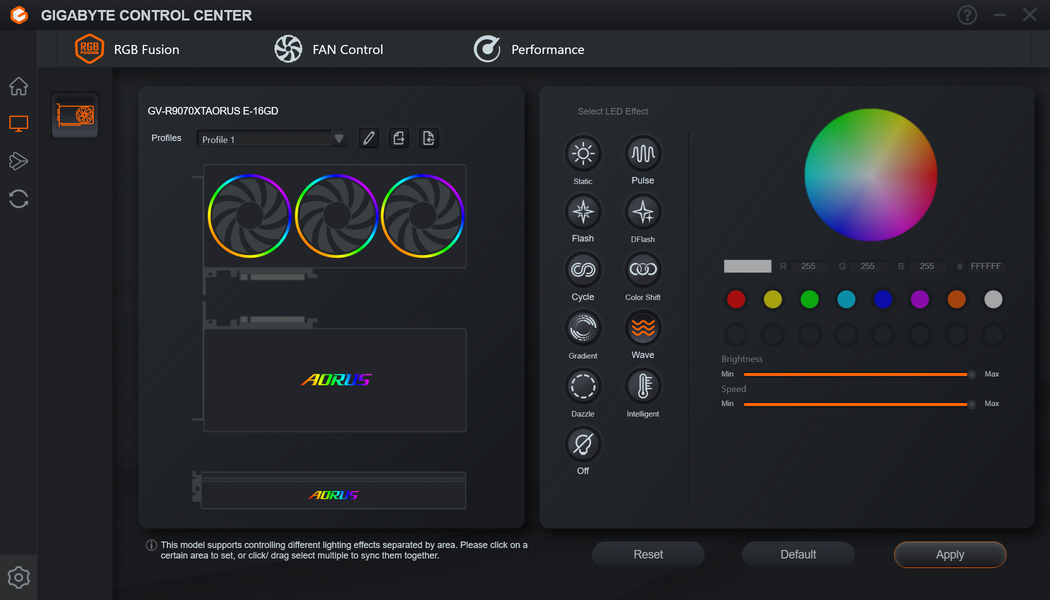Select the cyan color preset
1050x600 pixels.
click(846, 299)
